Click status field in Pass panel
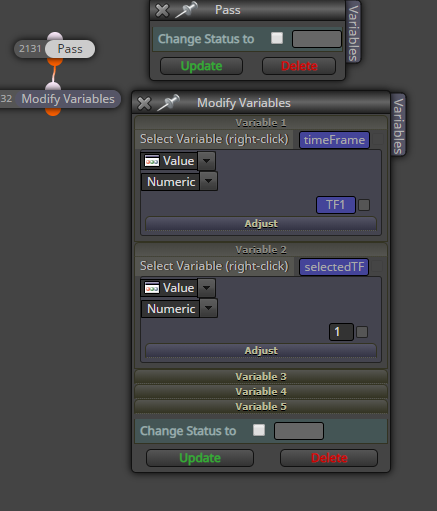437x511 pixels. click(x=317, y=39)
